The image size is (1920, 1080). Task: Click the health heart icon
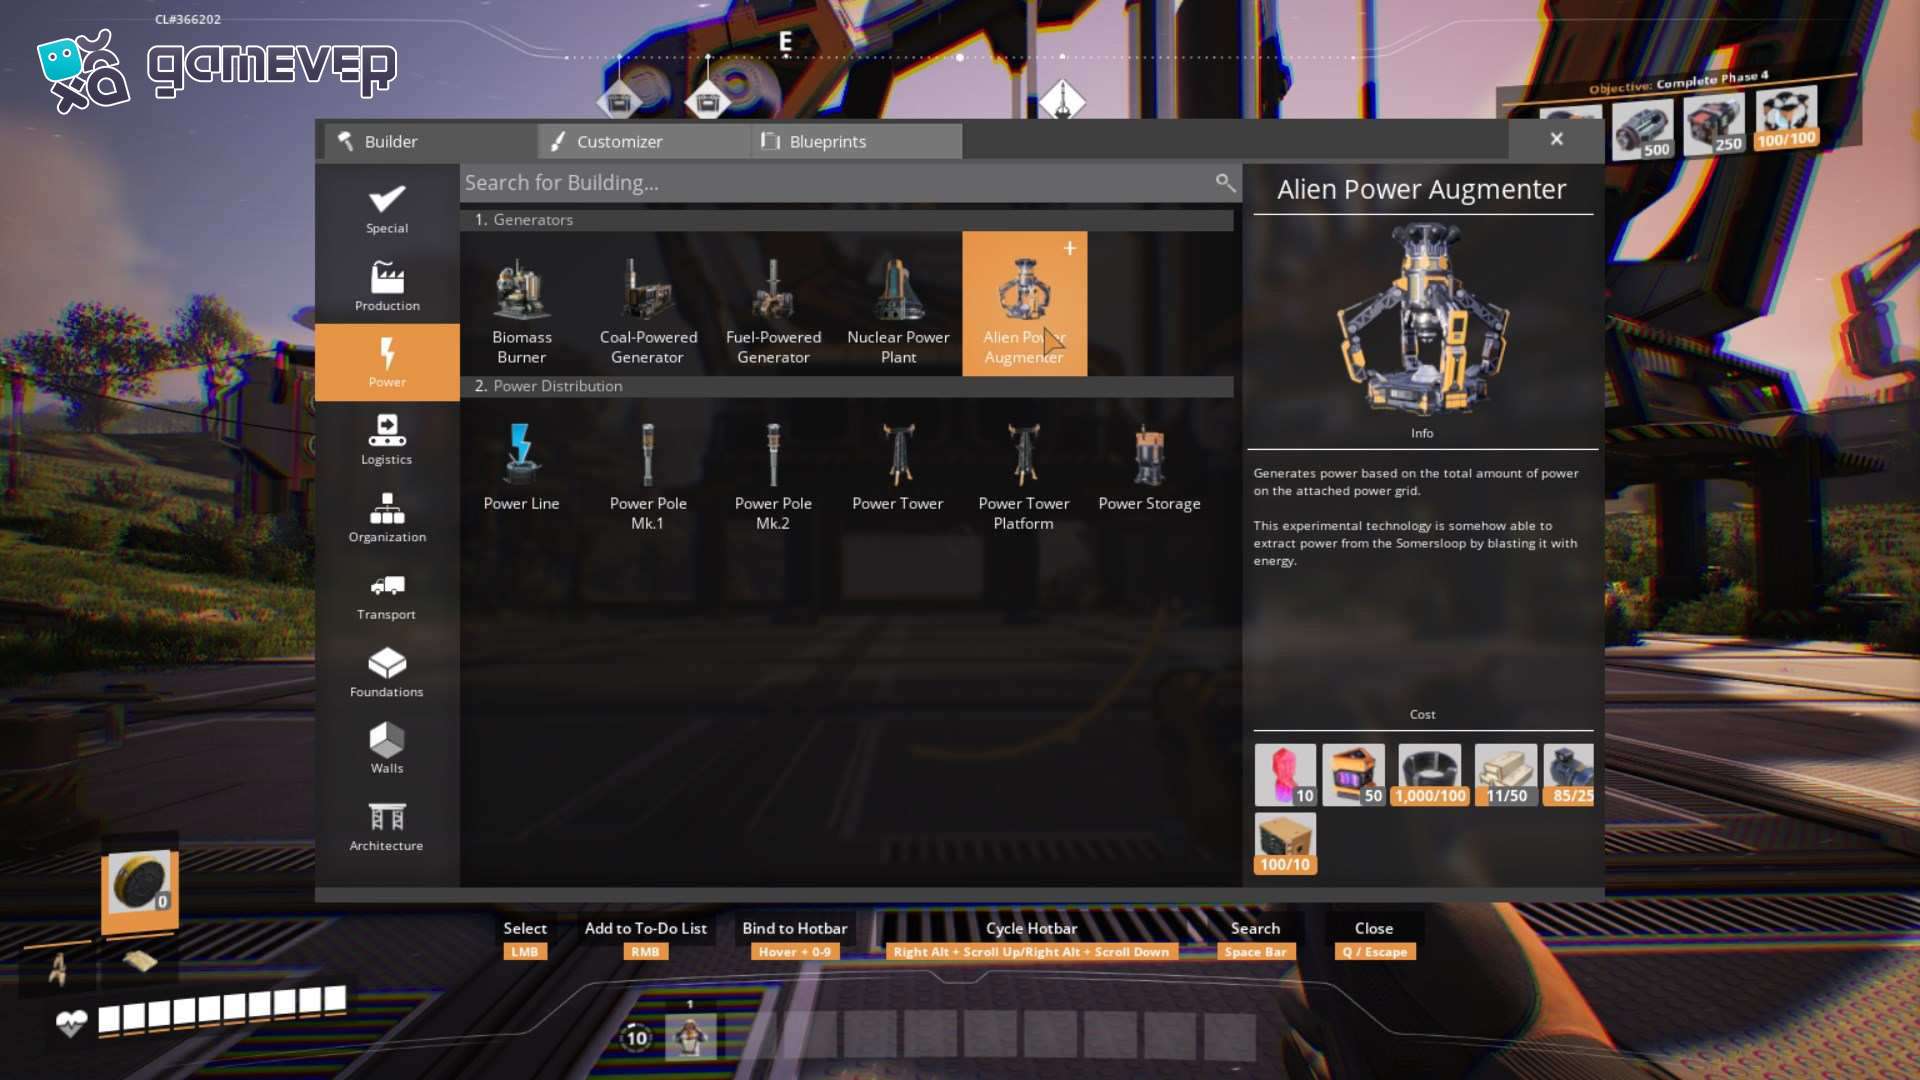(71, 1023)
